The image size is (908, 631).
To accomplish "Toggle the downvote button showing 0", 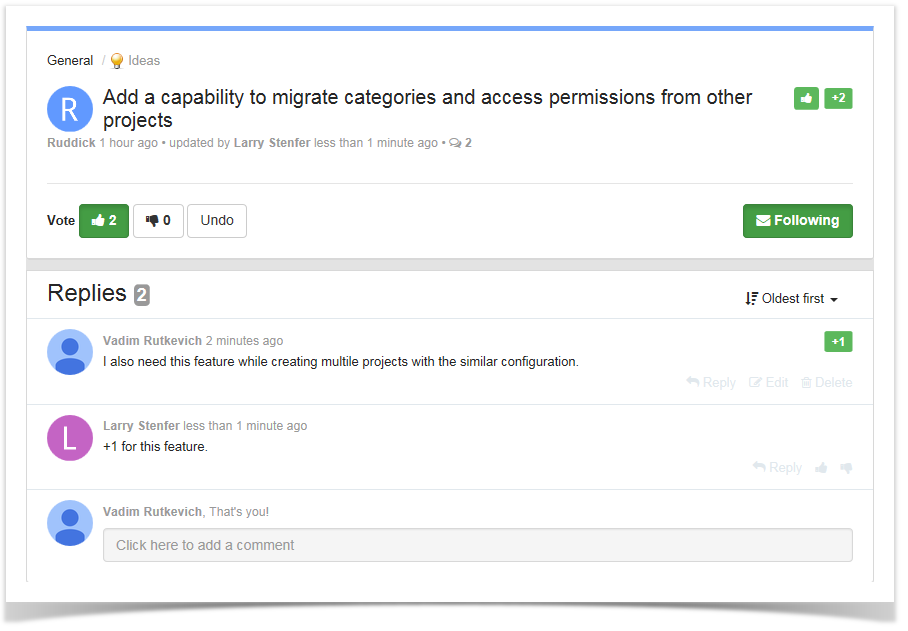I will point(158,221).
